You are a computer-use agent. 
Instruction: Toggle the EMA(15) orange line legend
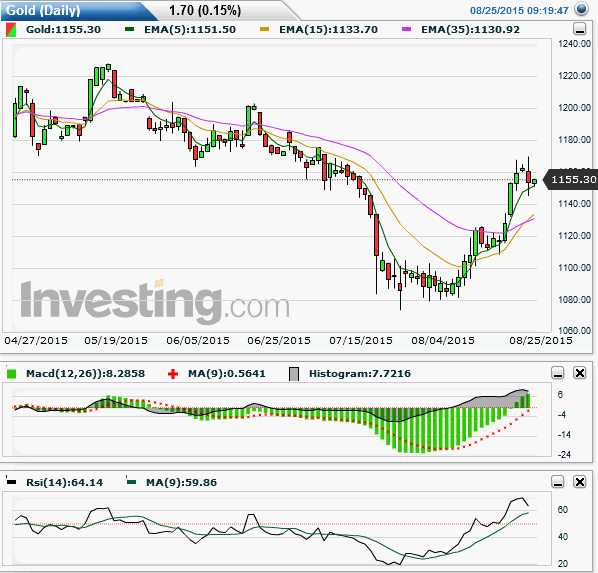point(264,29)
